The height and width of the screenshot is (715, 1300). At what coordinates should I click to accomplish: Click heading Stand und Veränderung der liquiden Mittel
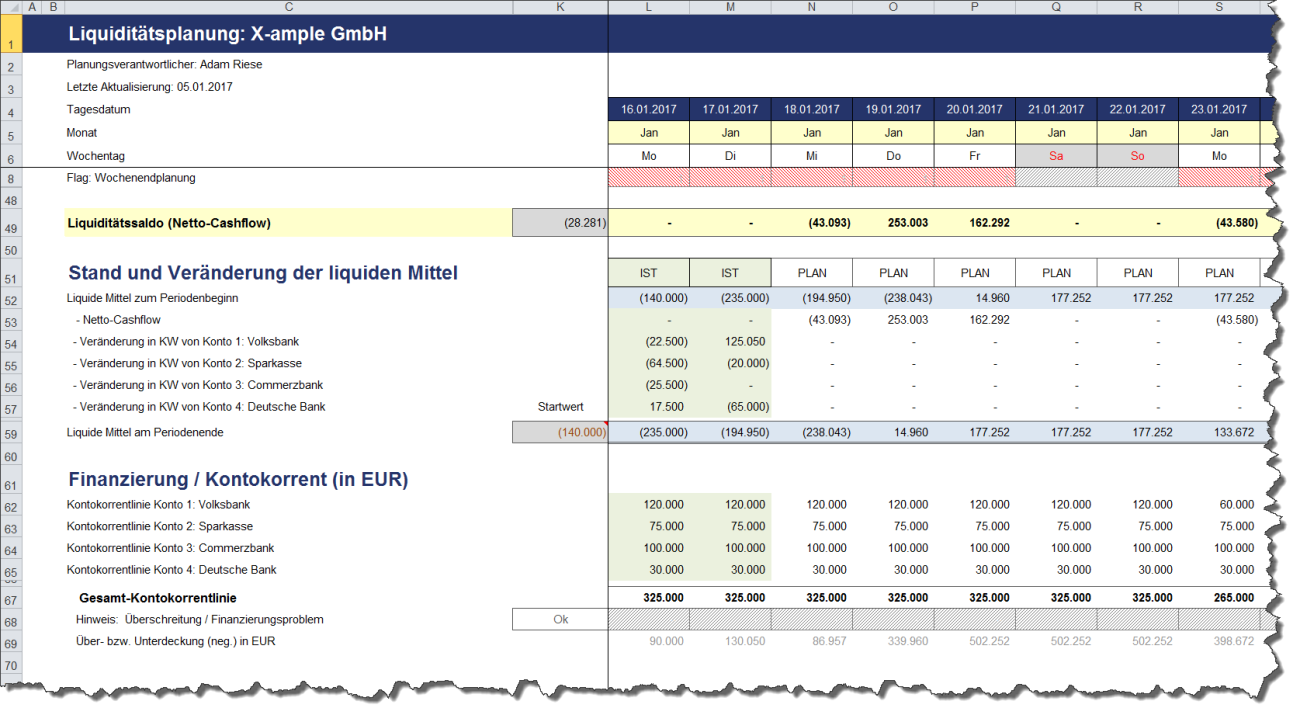[x=263, y=272]
